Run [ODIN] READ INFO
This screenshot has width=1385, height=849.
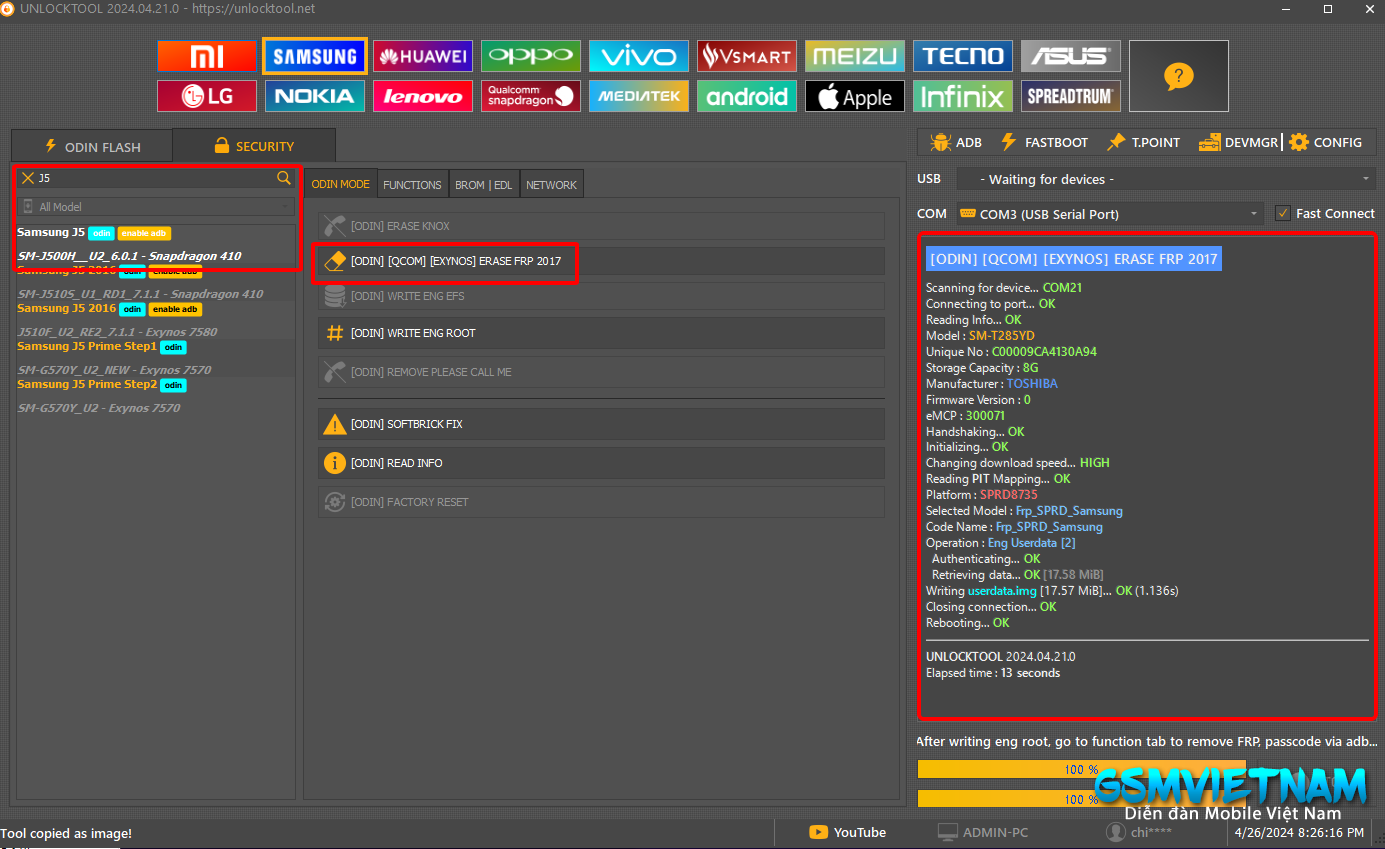pyautogui.click(x=601, y=463)
